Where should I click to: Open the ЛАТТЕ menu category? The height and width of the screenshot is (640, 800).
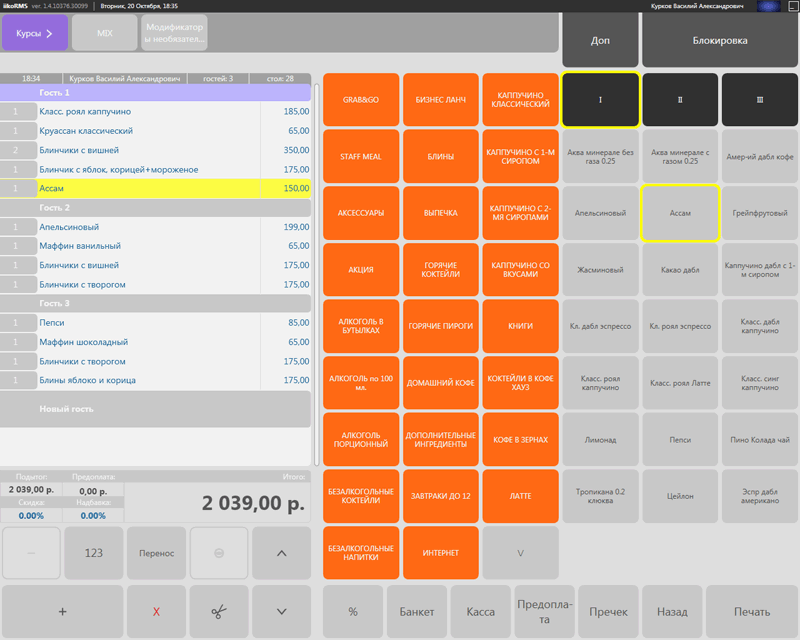click(x=520, y=496)
